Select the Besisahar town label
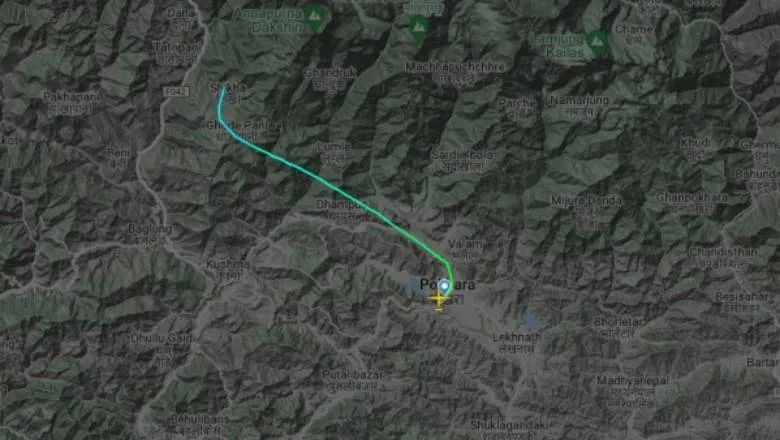780x440 pixels. 741,296
